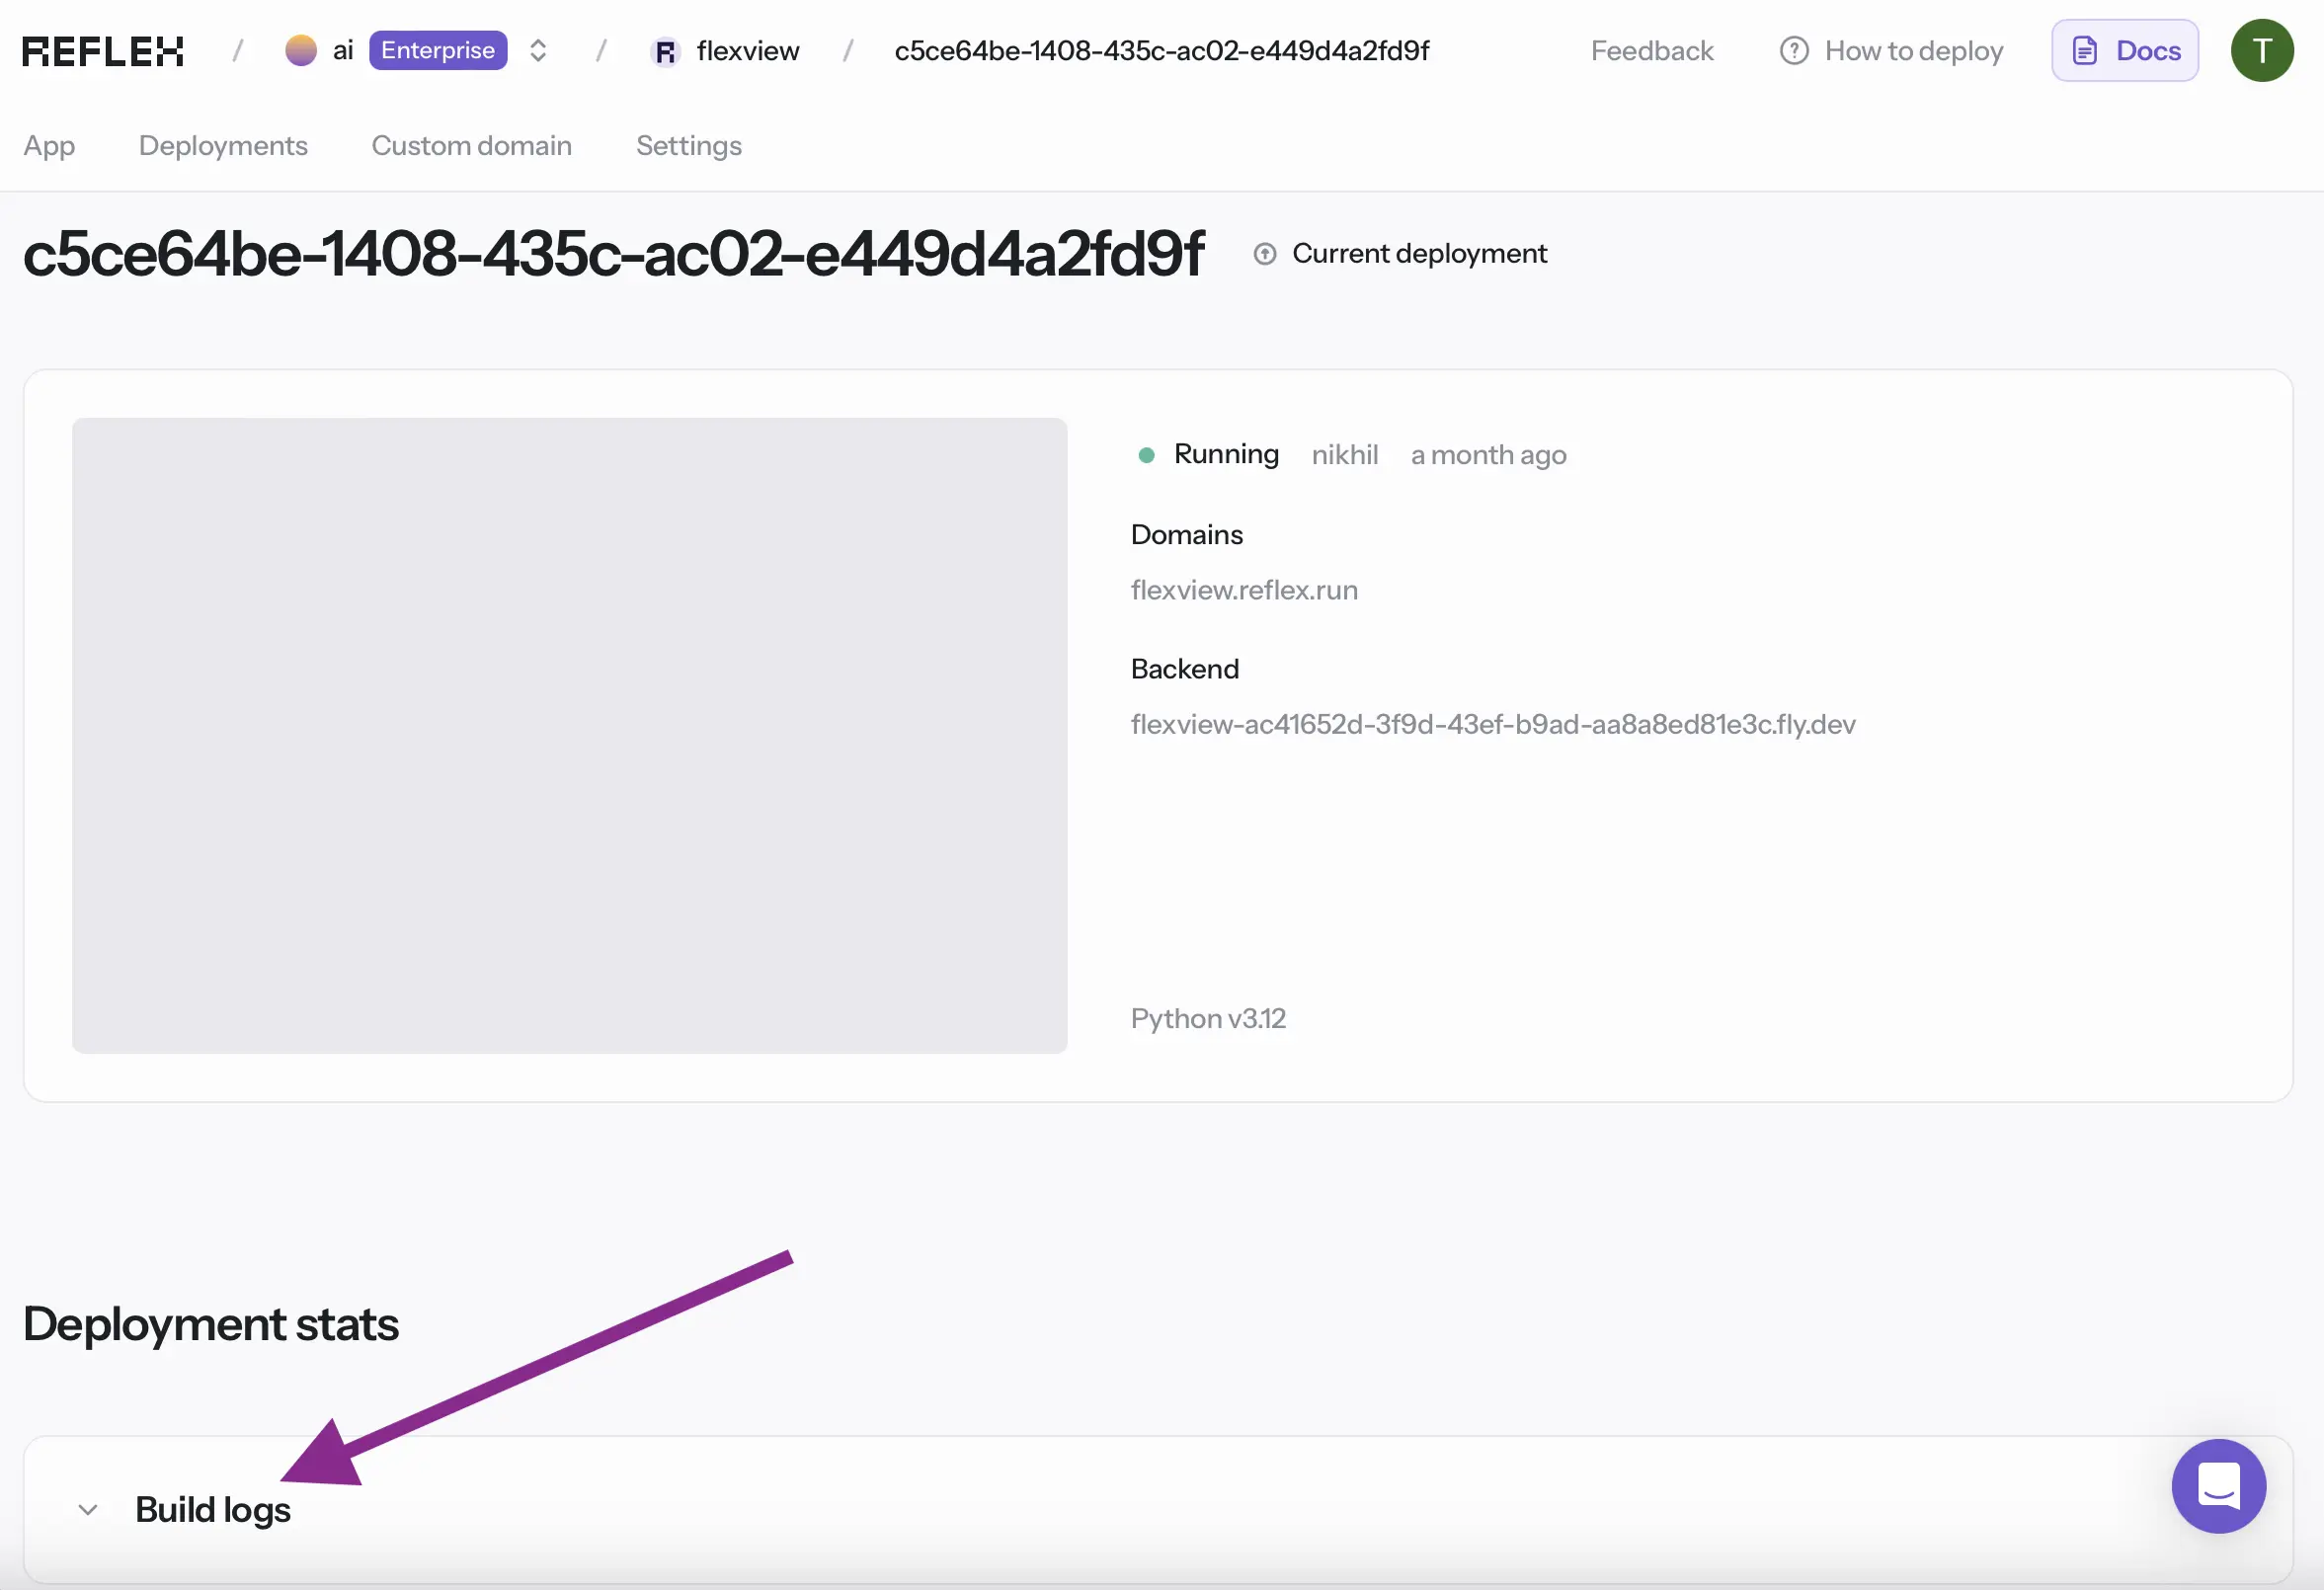
Task: Click the Feedback button
Action: coord(1651,51)
